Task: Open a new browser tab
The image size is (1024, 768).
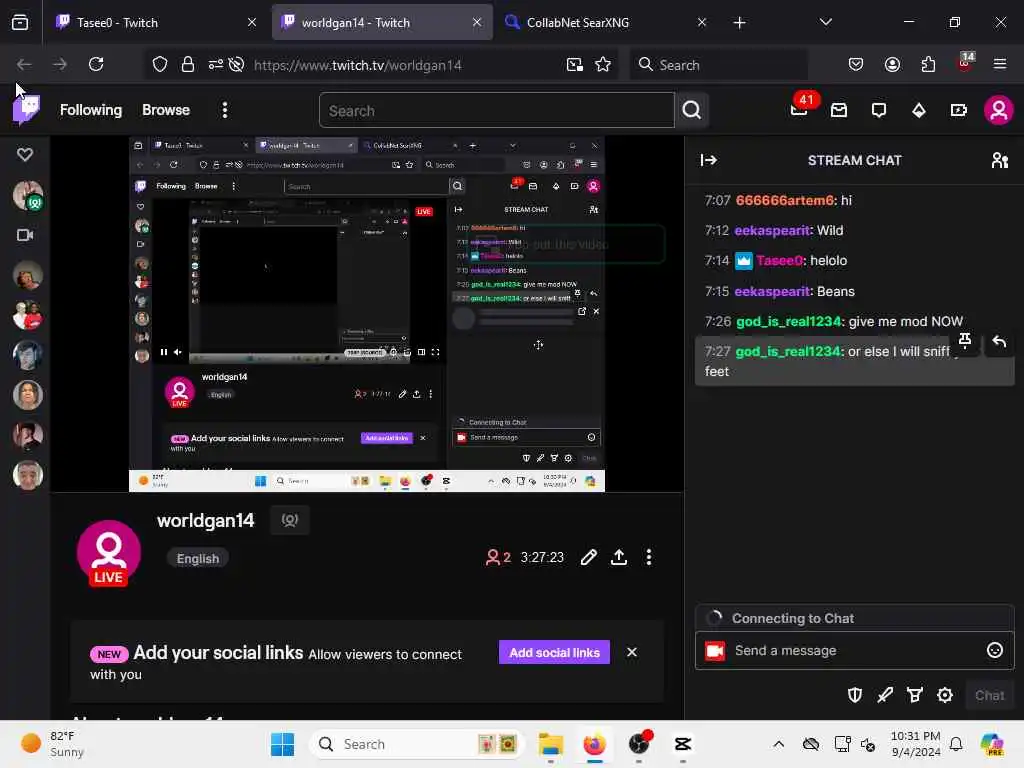Action: (x=739, y=23)
